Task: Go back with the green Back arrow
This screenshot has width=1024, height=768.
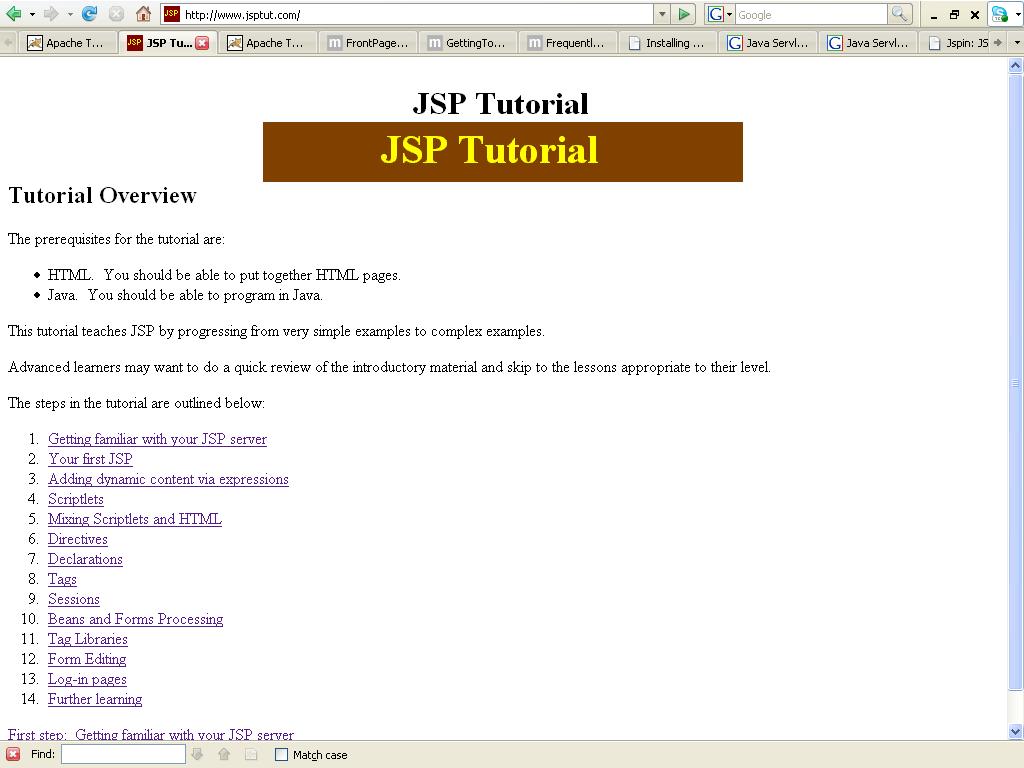Action: coord(13,14)
